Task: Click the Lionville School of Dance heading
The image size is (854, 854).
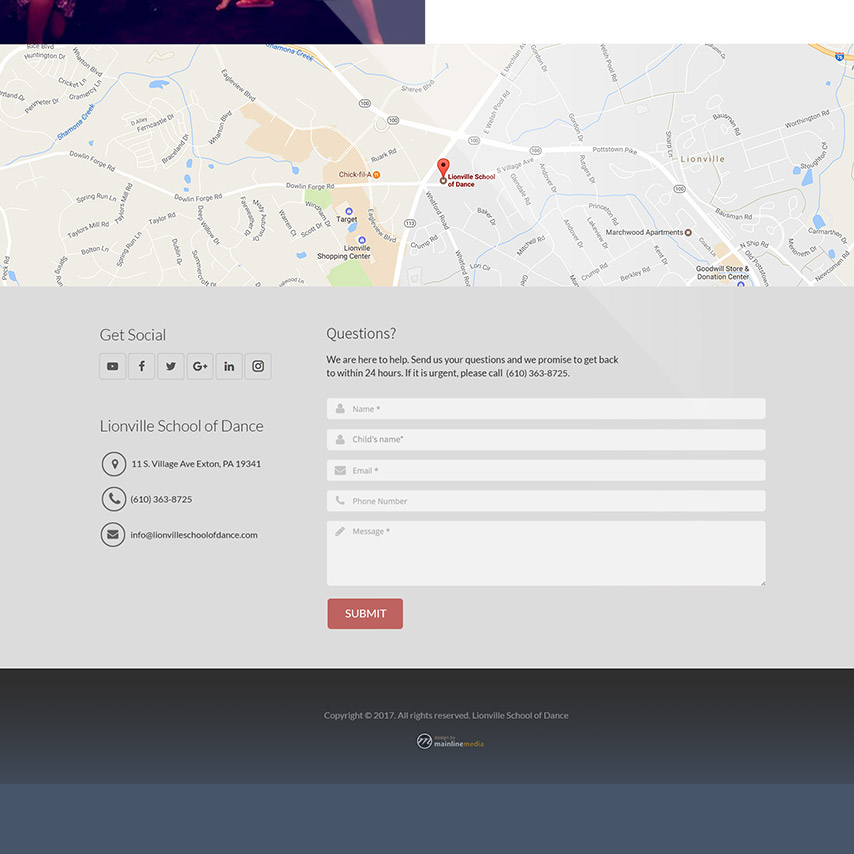Action: pyautogui.click(x=181, y=426)
